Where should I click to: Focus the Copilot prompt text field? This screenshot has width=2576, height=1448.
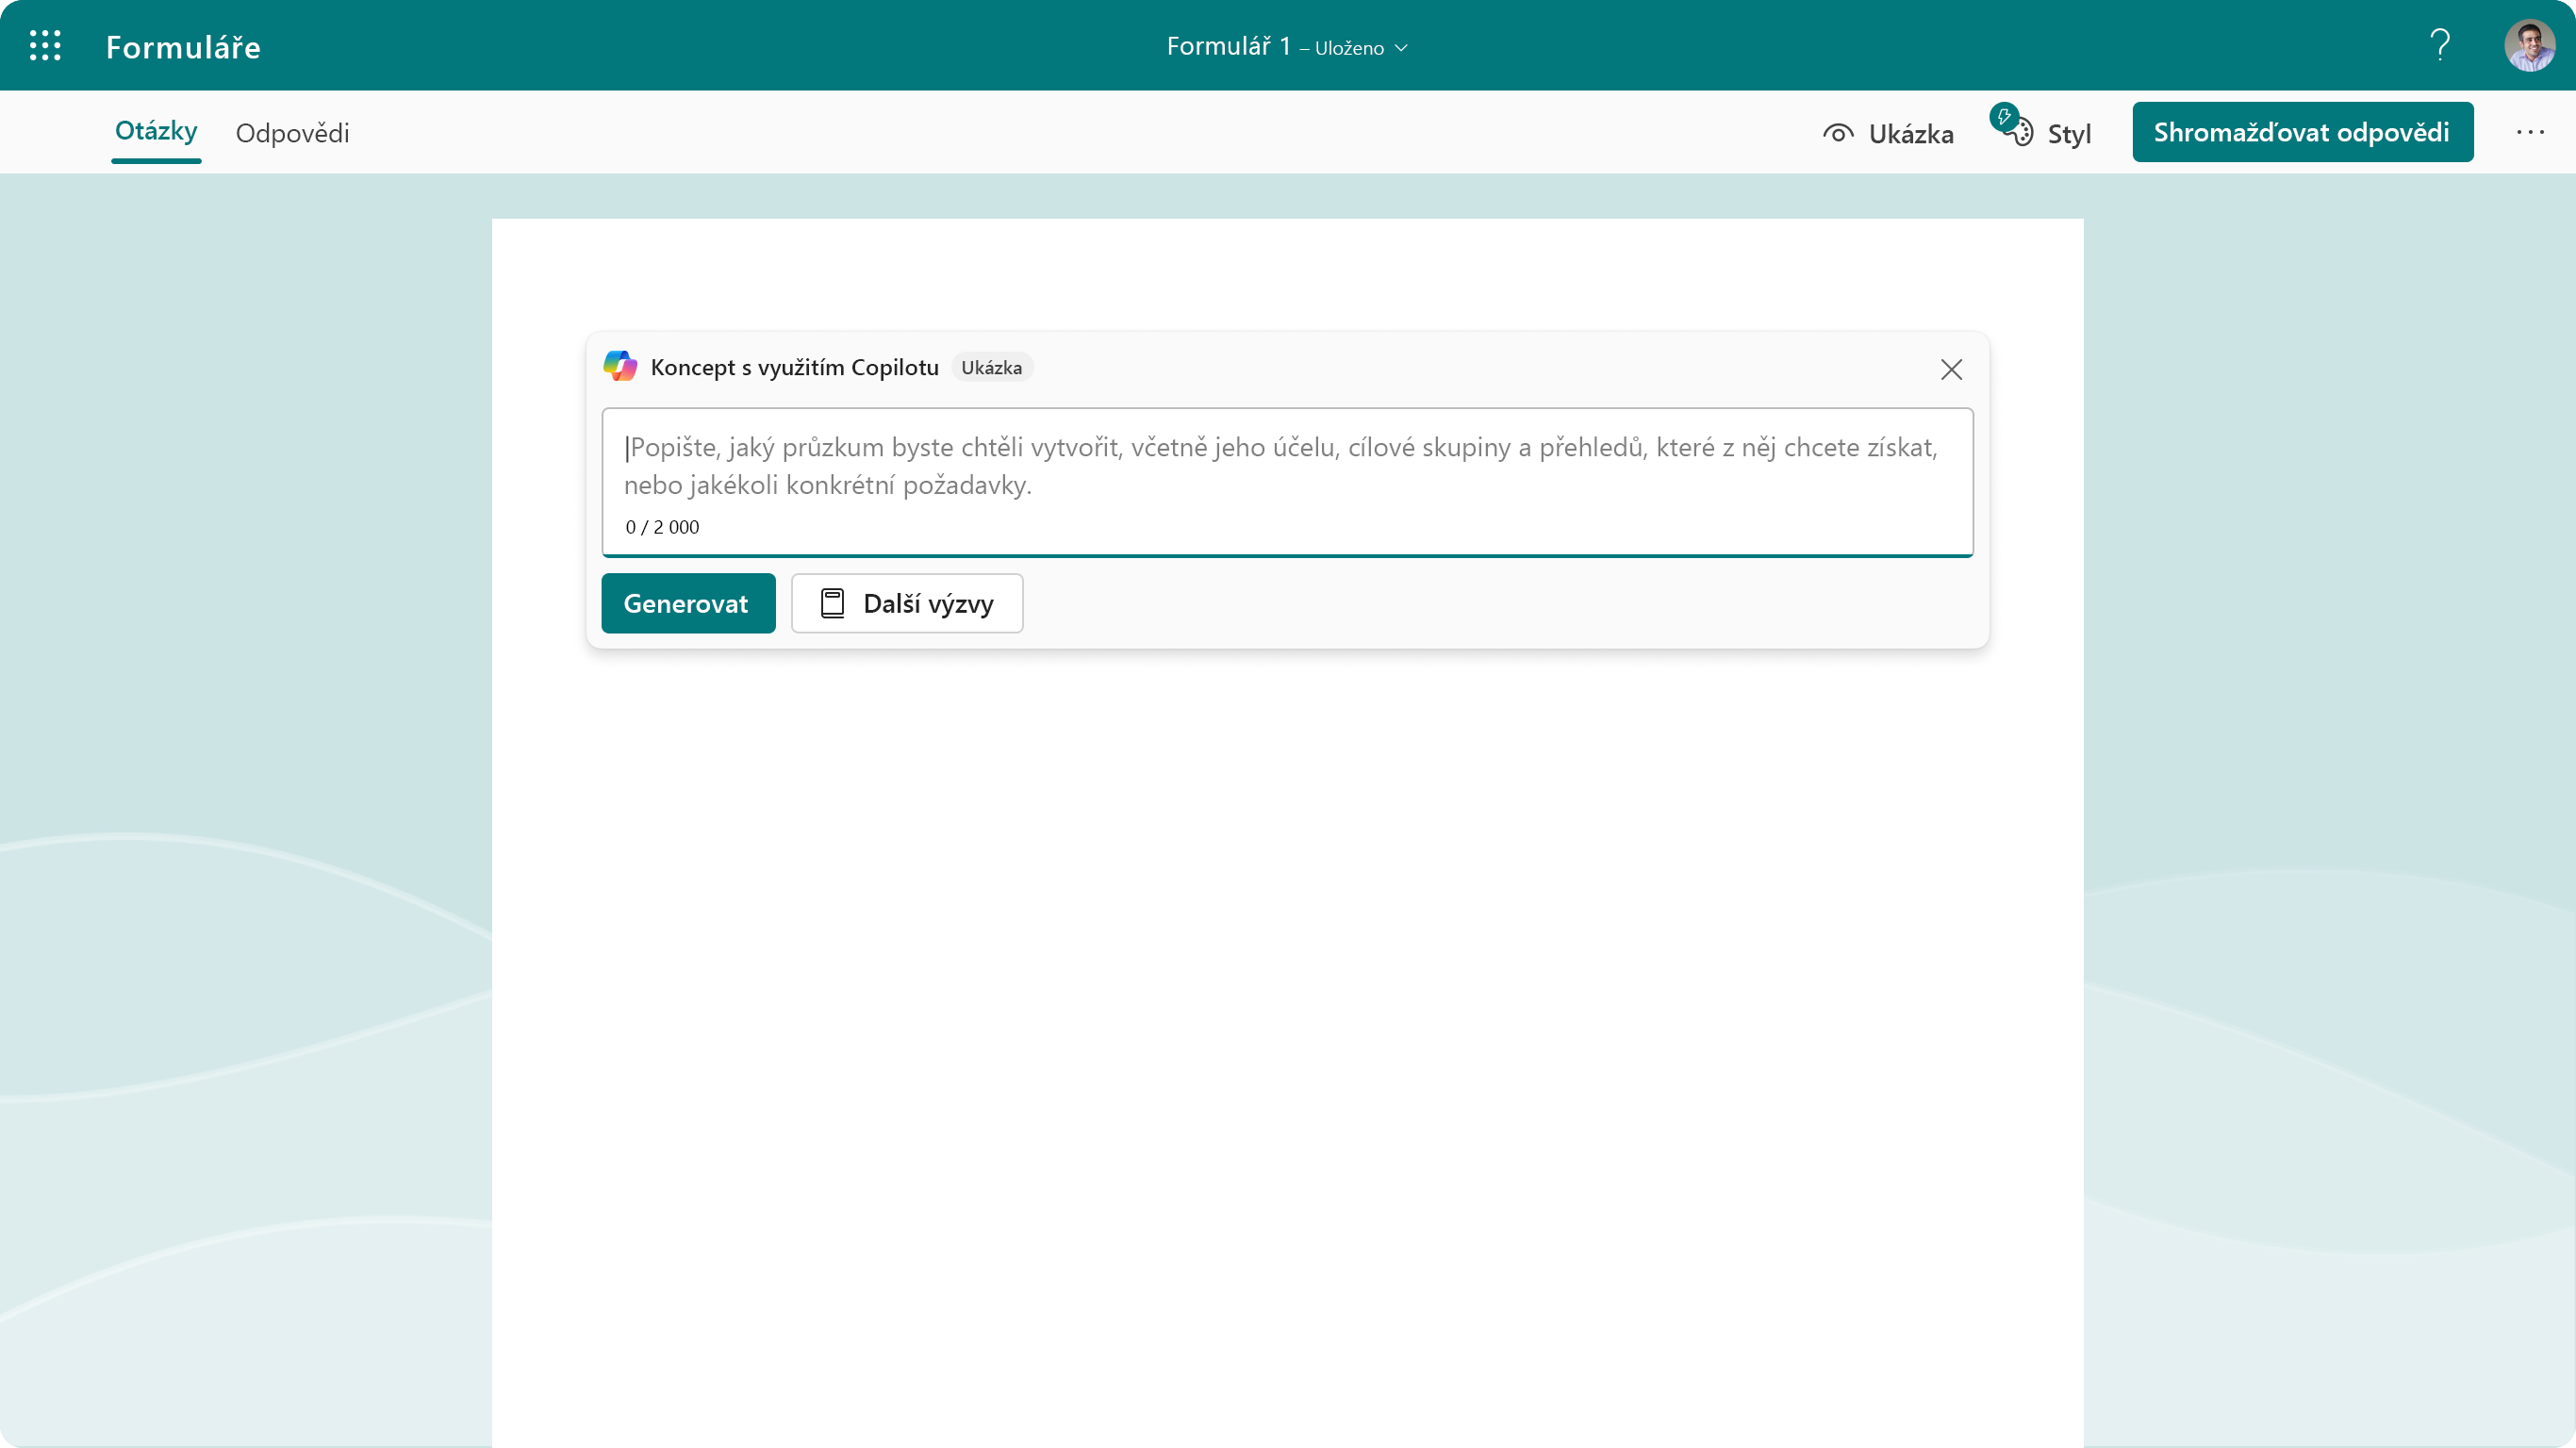point(1287,481)
